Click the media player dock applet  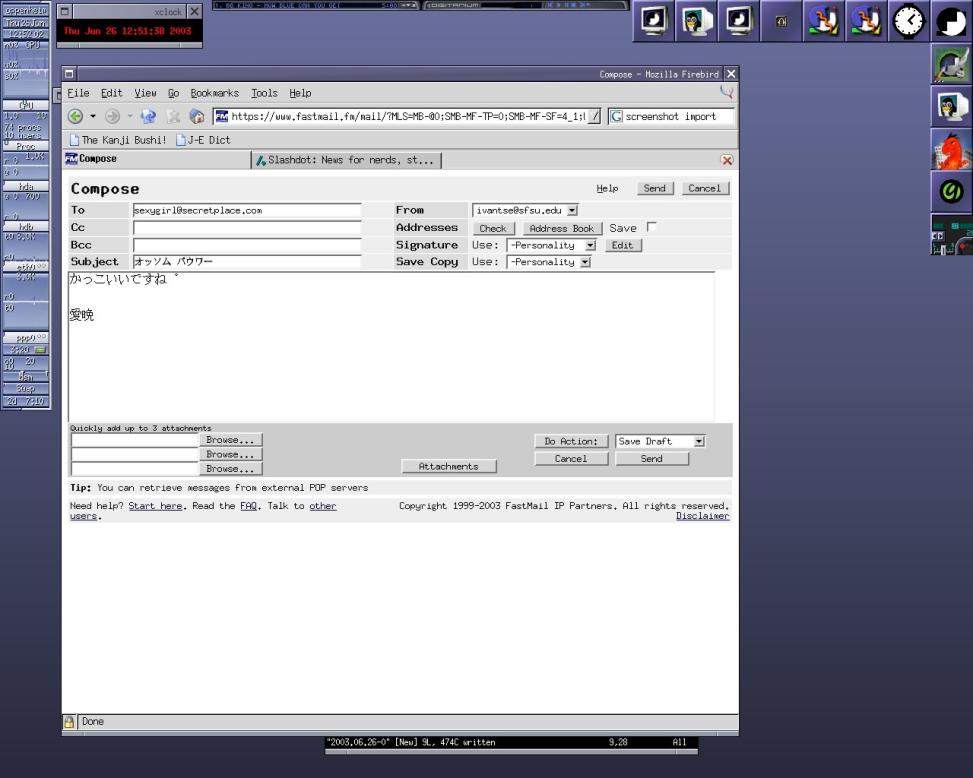[951, 235]
